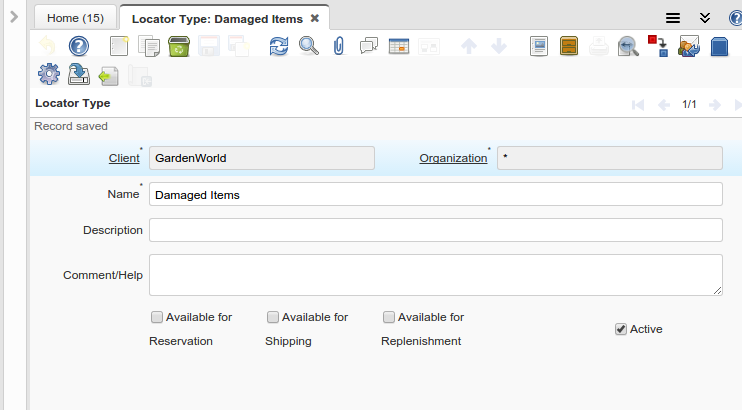This screenshot has height=410, width=742.
Task: Click the Help question mark toolbar icon
Action: click(x=79, y=46)
